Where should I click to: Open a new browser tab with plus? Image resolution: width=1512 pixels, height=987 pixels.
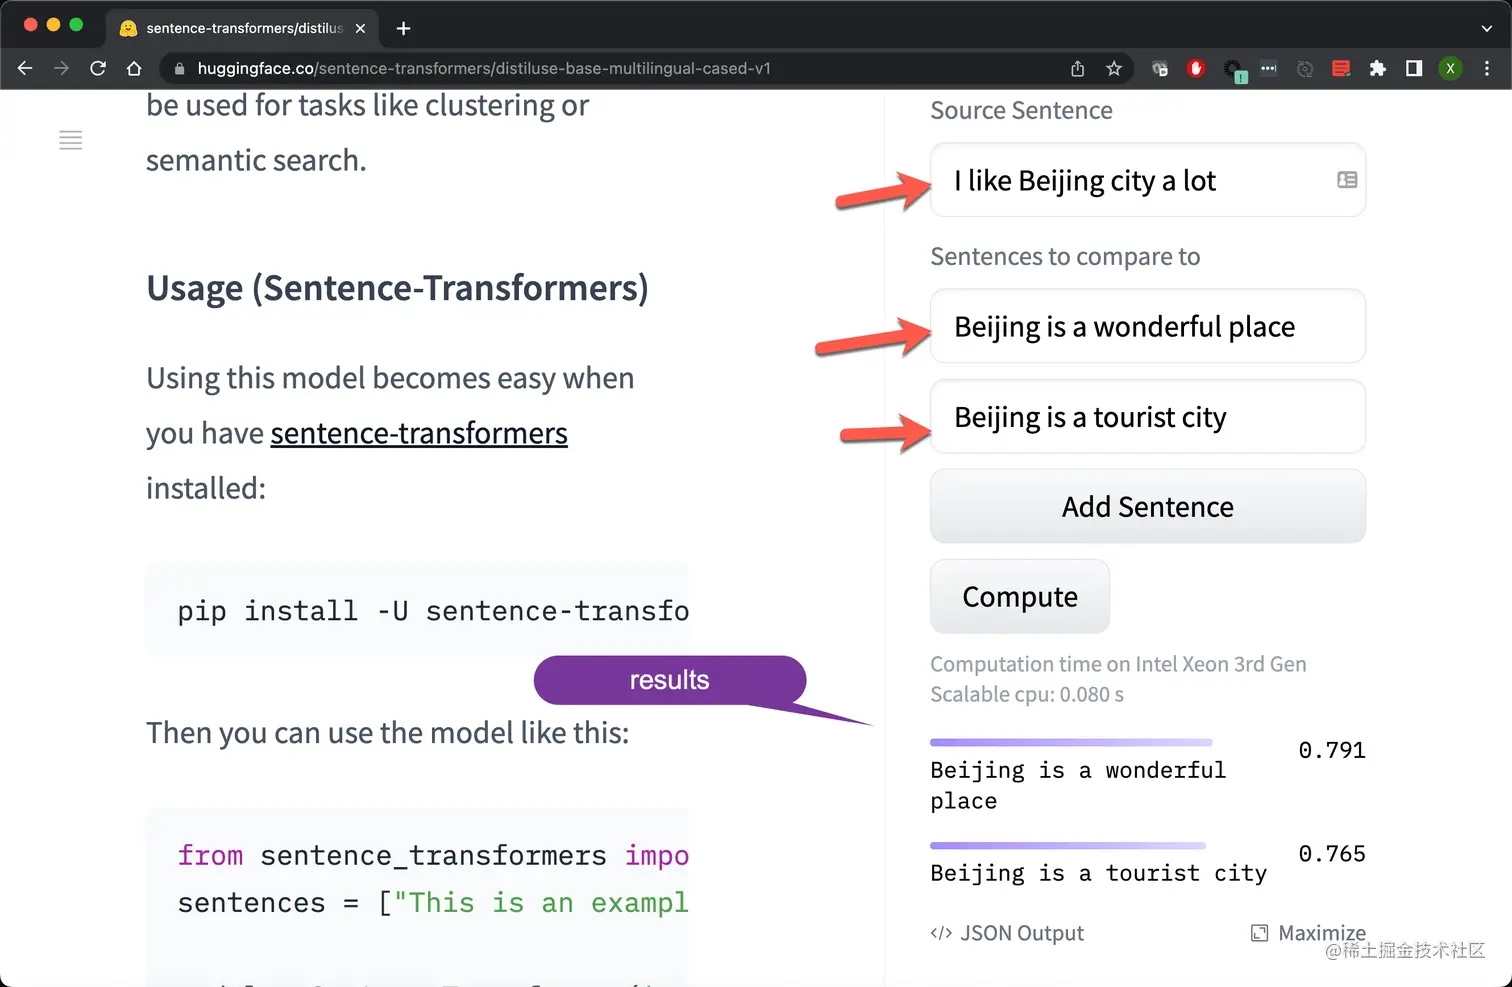(403, 28)
